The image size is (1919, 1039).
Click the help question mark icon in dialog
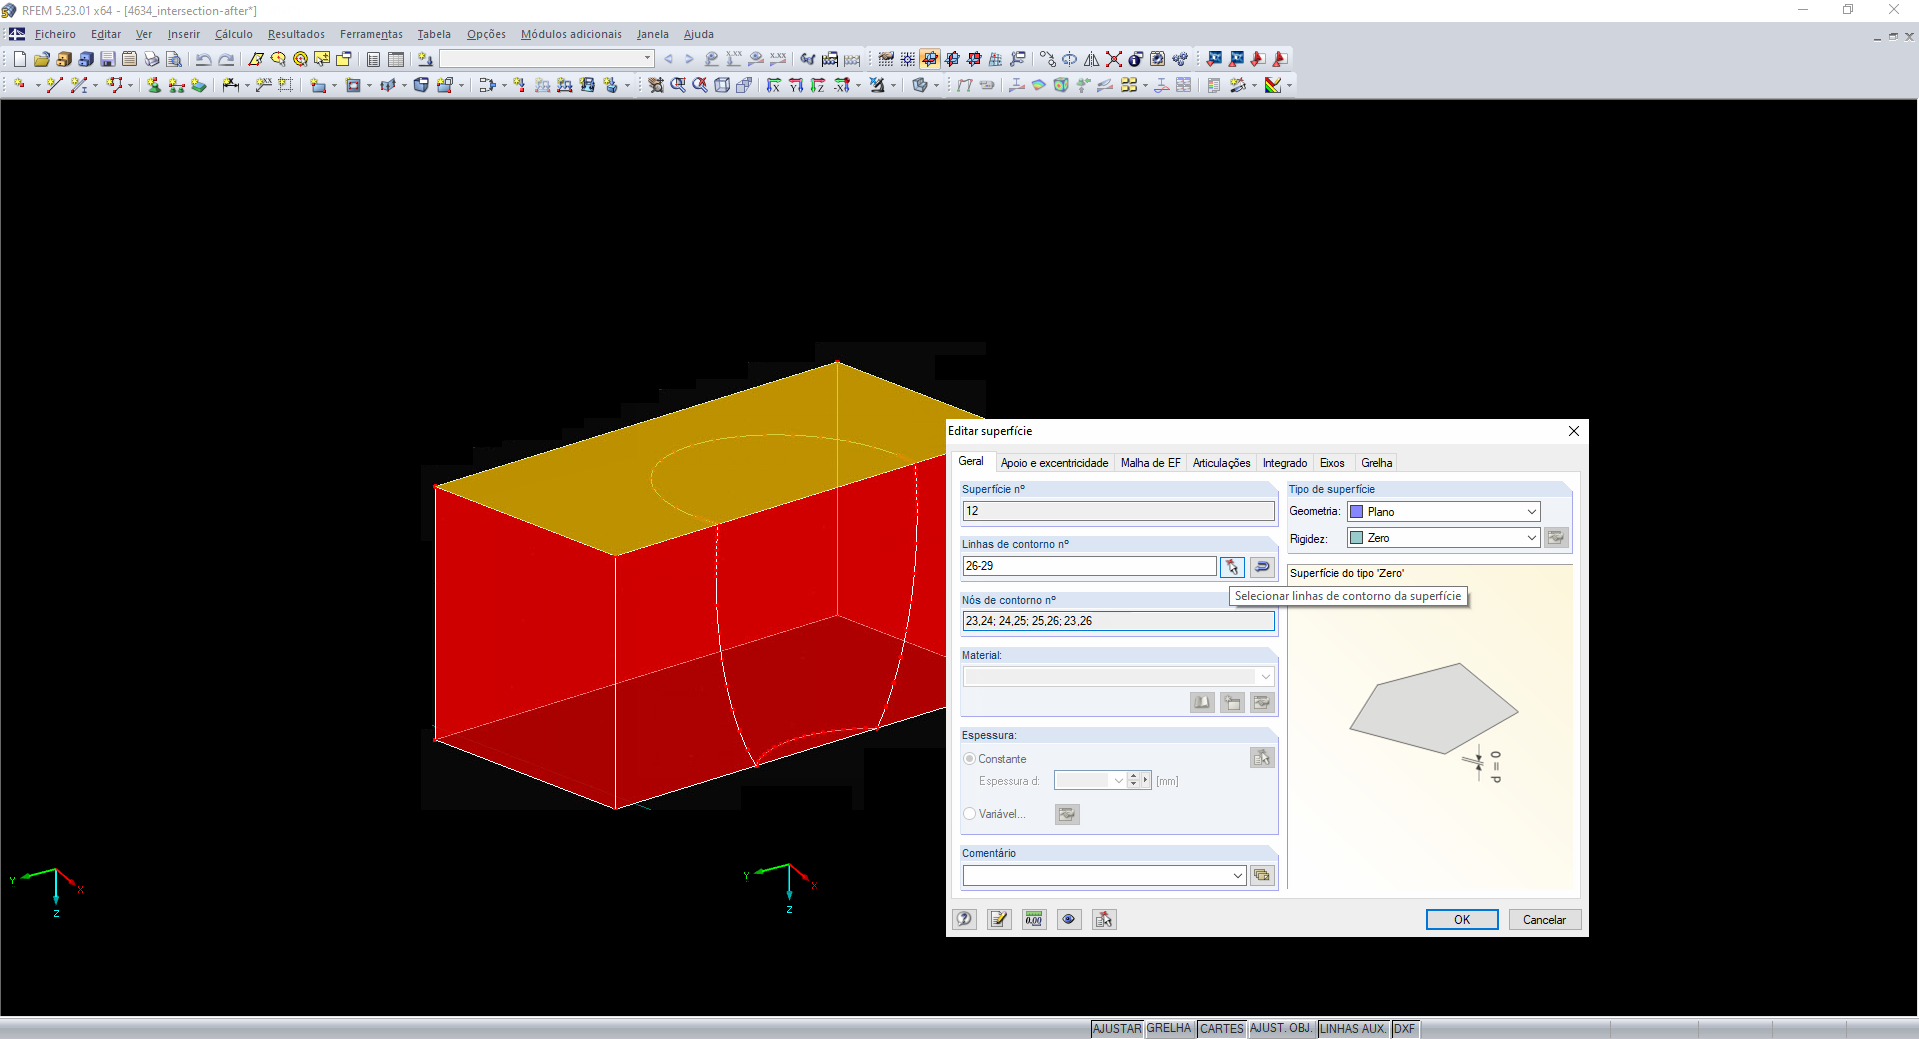pyautogui.click(x=964, y=919)
